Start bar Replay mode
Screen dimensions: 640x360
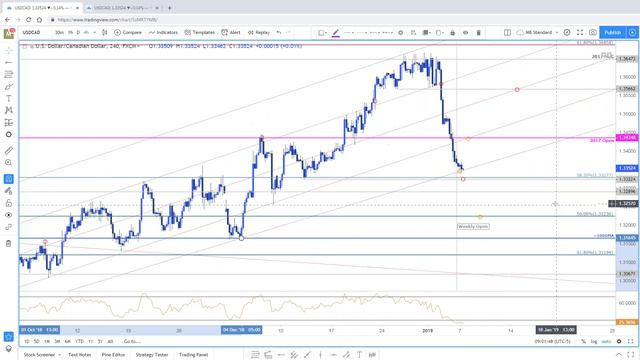coord(259,32)
